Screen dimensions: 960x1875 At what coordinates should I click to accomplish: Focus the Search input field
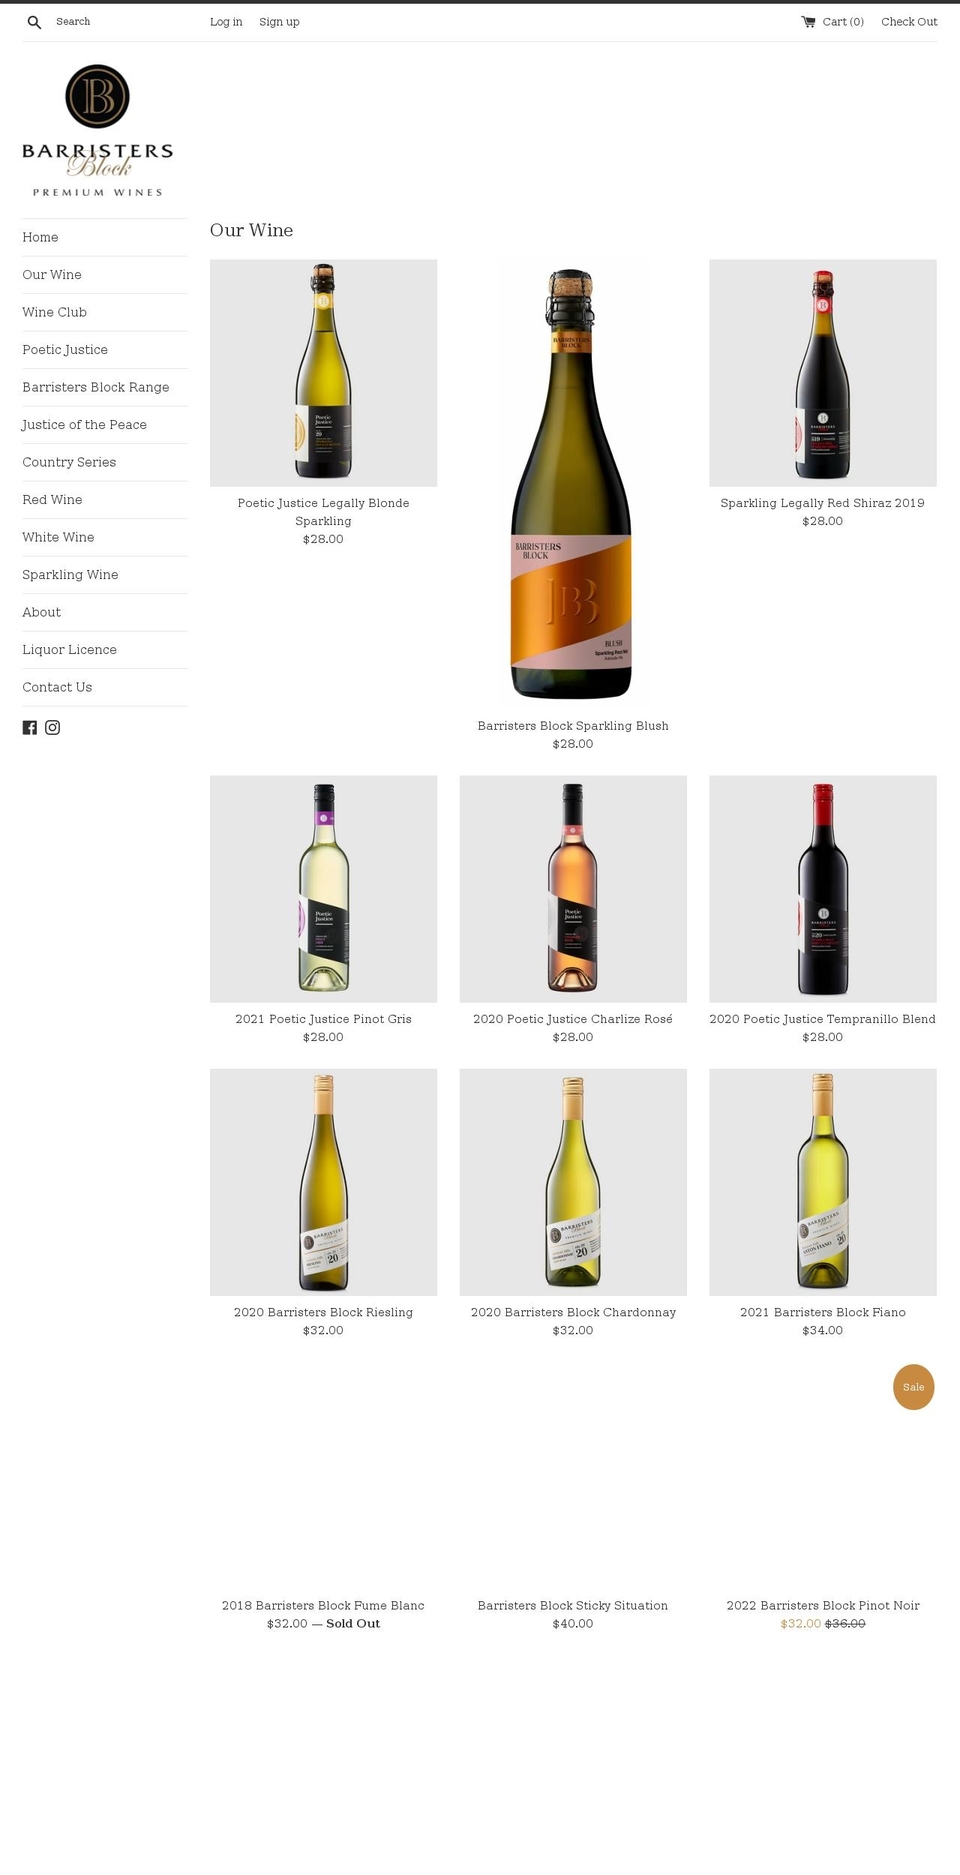click(x=120, y=22)
